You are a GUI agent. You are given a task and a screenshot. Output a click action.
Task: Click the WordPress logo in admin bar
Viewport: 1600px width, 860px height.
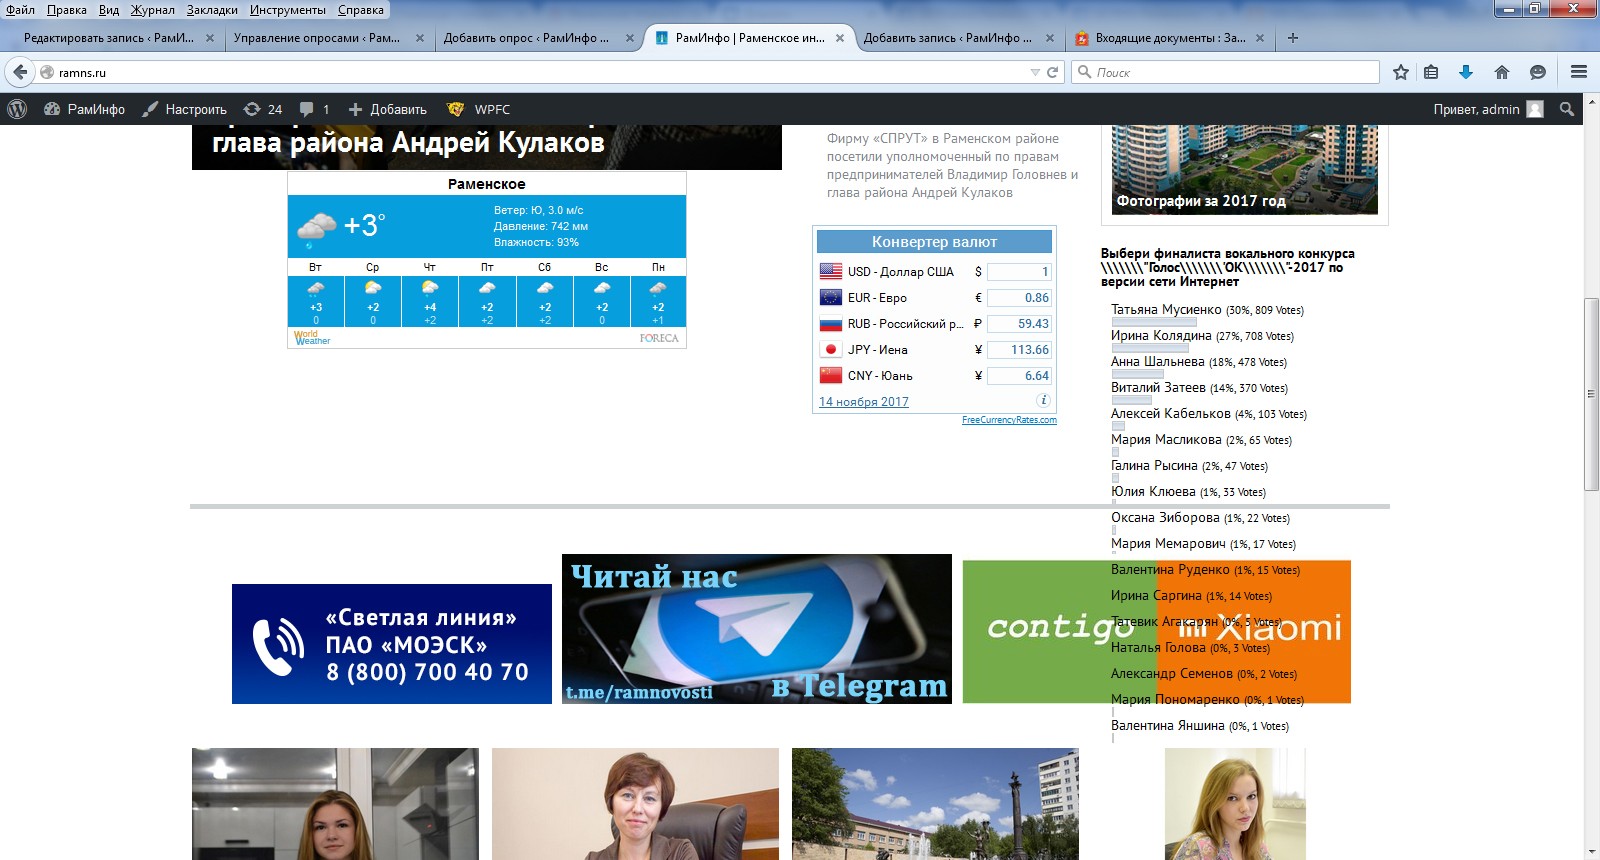tap(17, 109)
